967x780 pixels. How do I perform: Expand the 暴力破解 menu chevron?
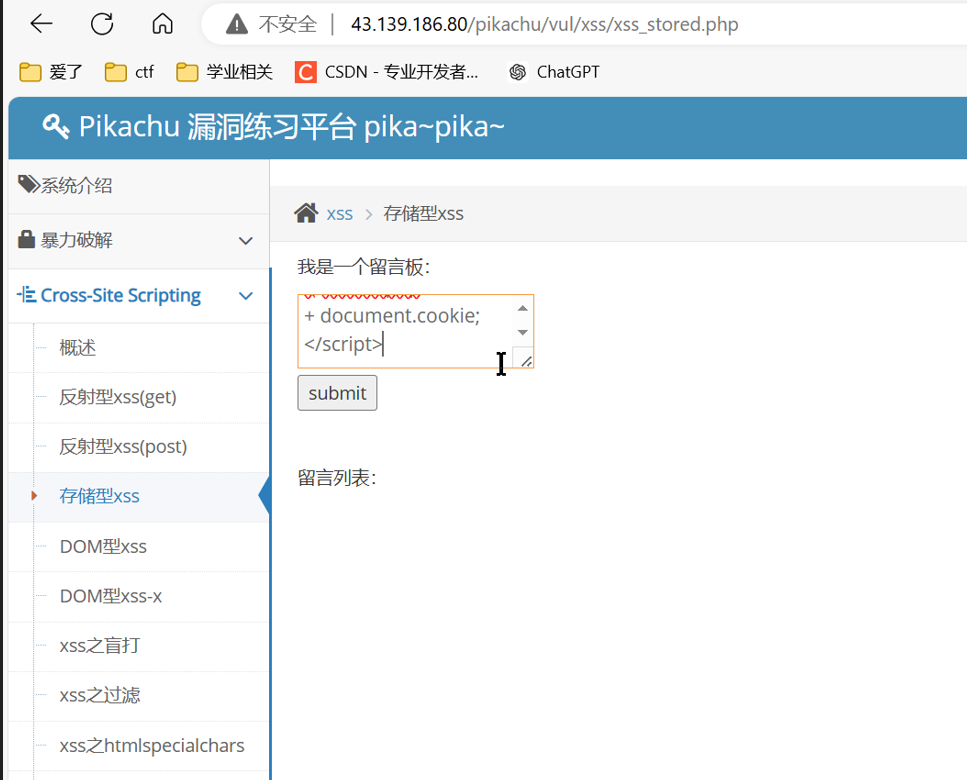pyautogui.click(x=245, y=240)
